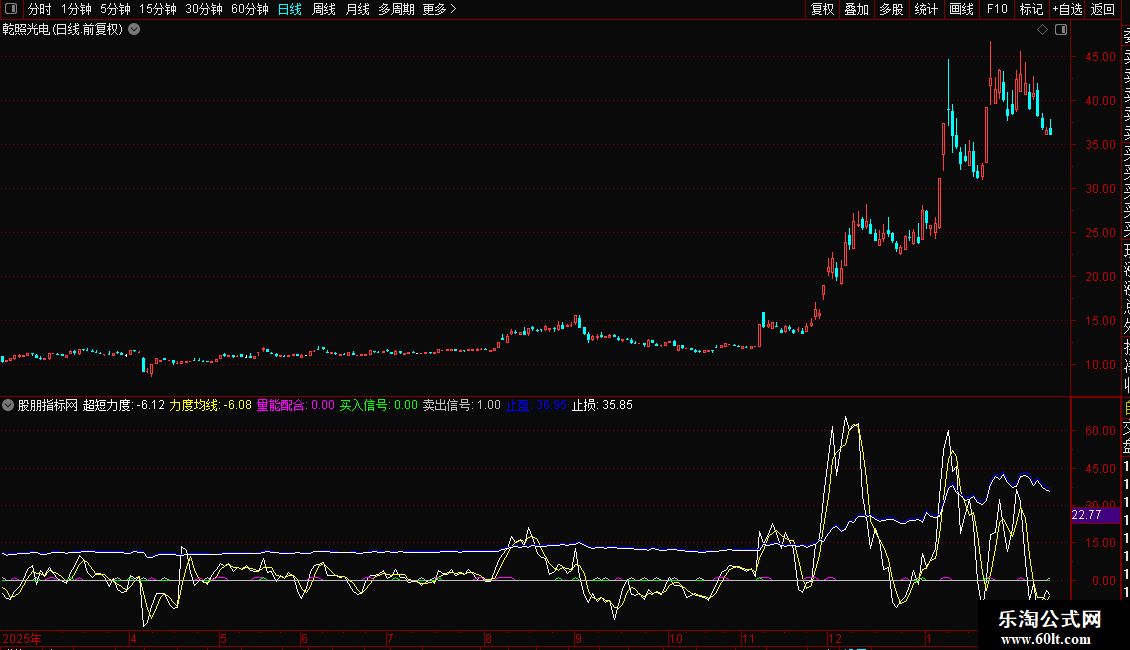Viewport: 1130px width, 650px height.
Task: Open 多周期 multi-period view
Action: click(396, 9)
